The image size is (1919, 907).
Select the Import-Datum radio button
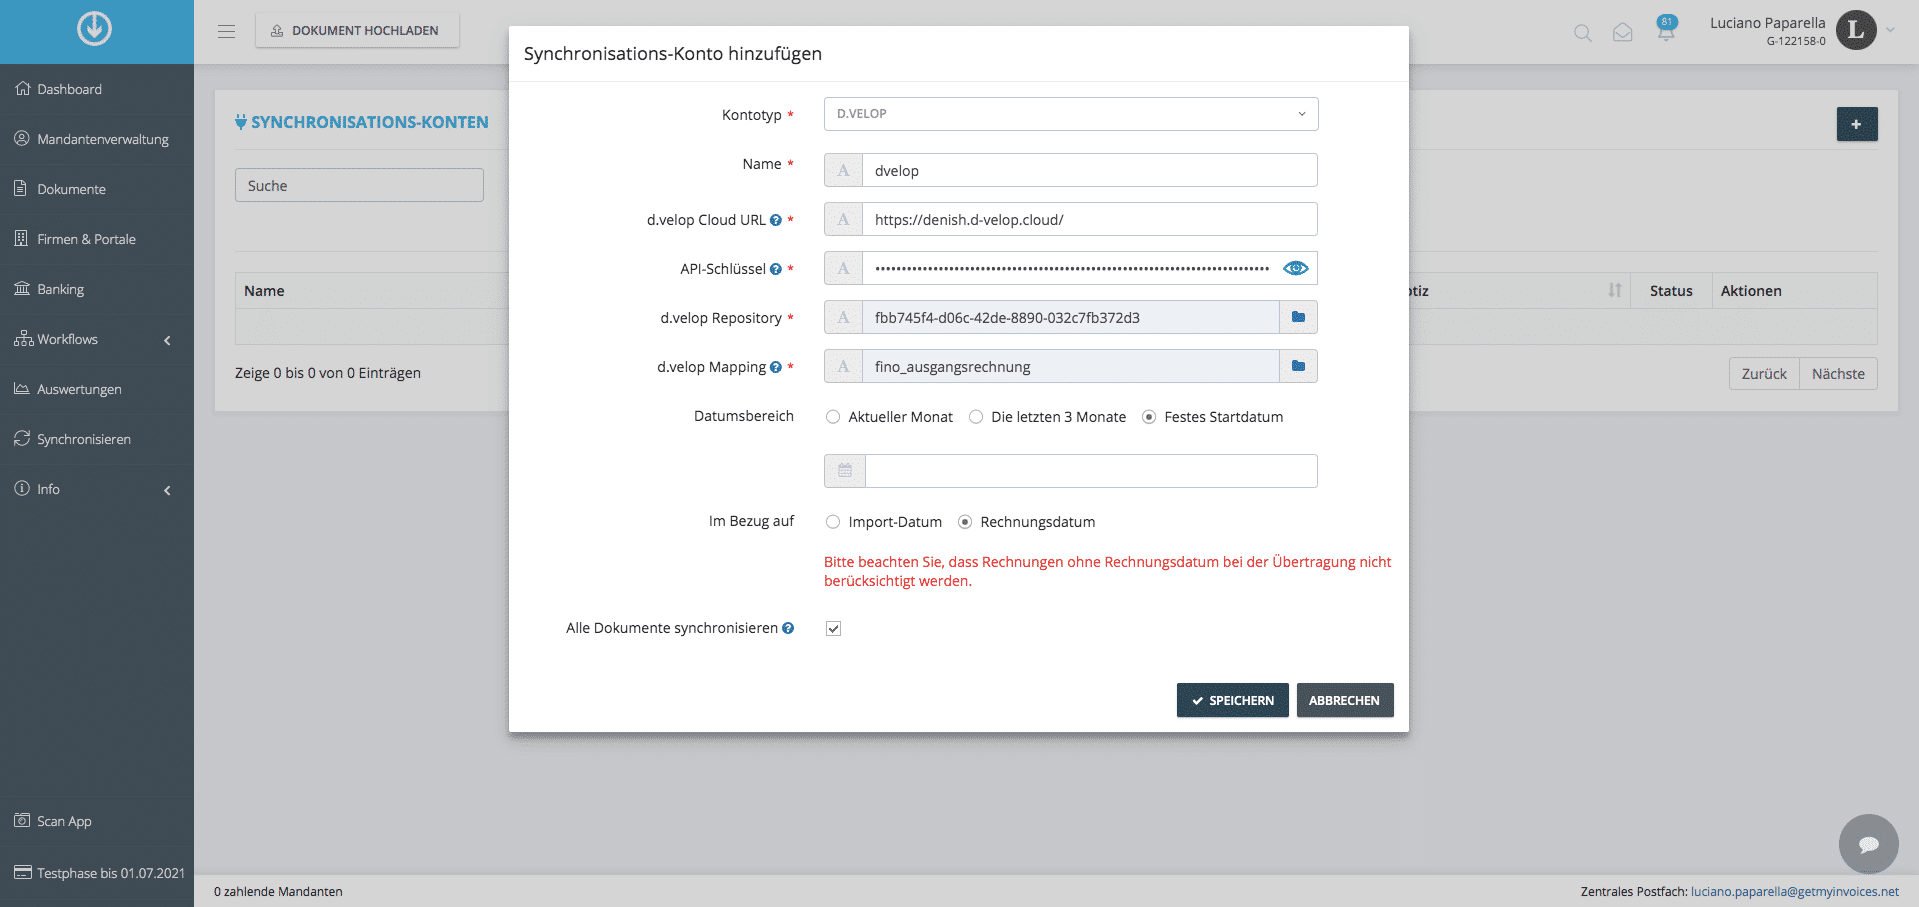click(833, 522)
